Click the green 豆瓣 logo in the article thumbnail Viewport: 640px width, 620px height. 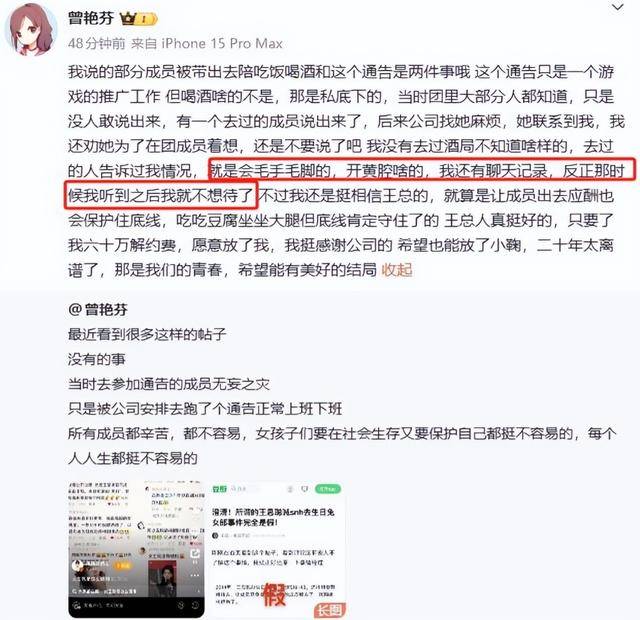pyautogui.click(x=219, y=489)
